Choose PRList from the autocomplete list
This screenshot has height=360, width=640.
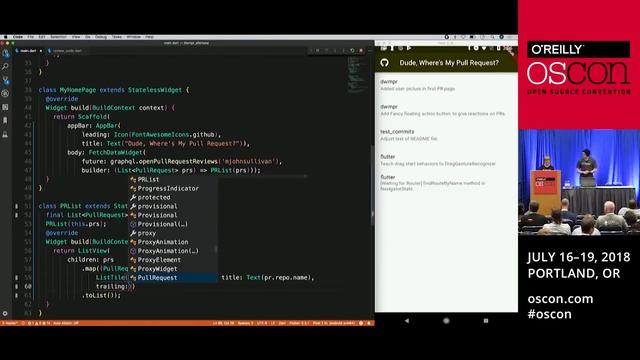pyautogui.click(x=173, y=180)
